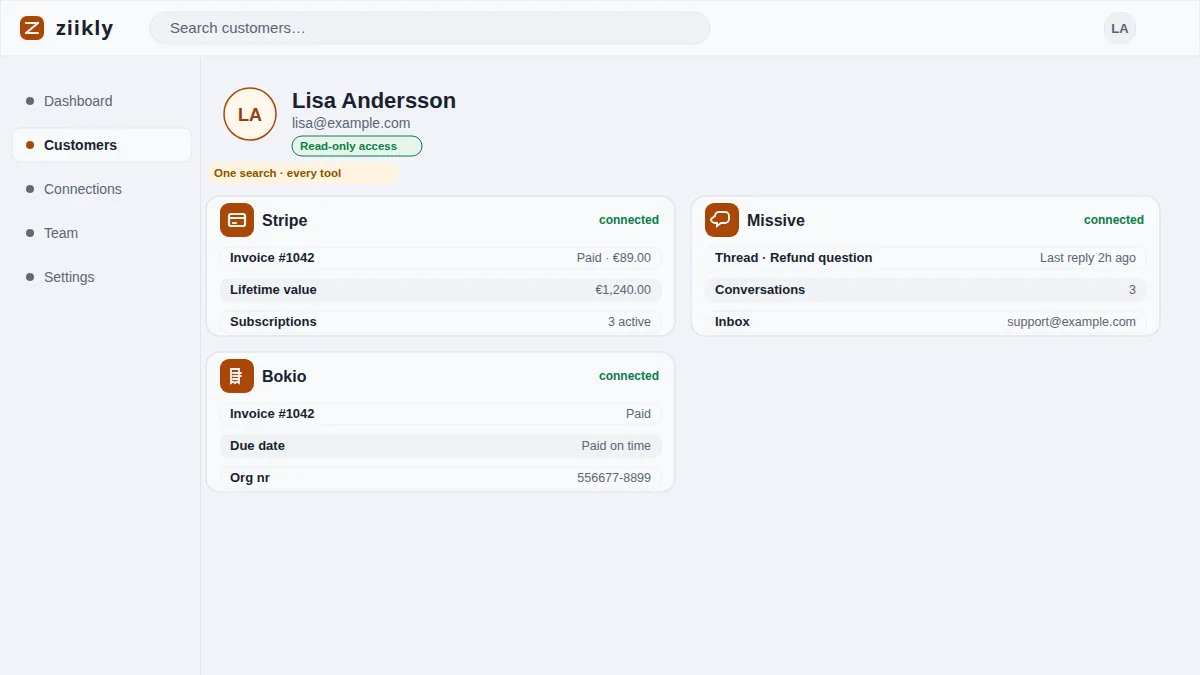The image size is (1200, 675).
Task: Select the Conversations row
Action: [x=925, y=290]
